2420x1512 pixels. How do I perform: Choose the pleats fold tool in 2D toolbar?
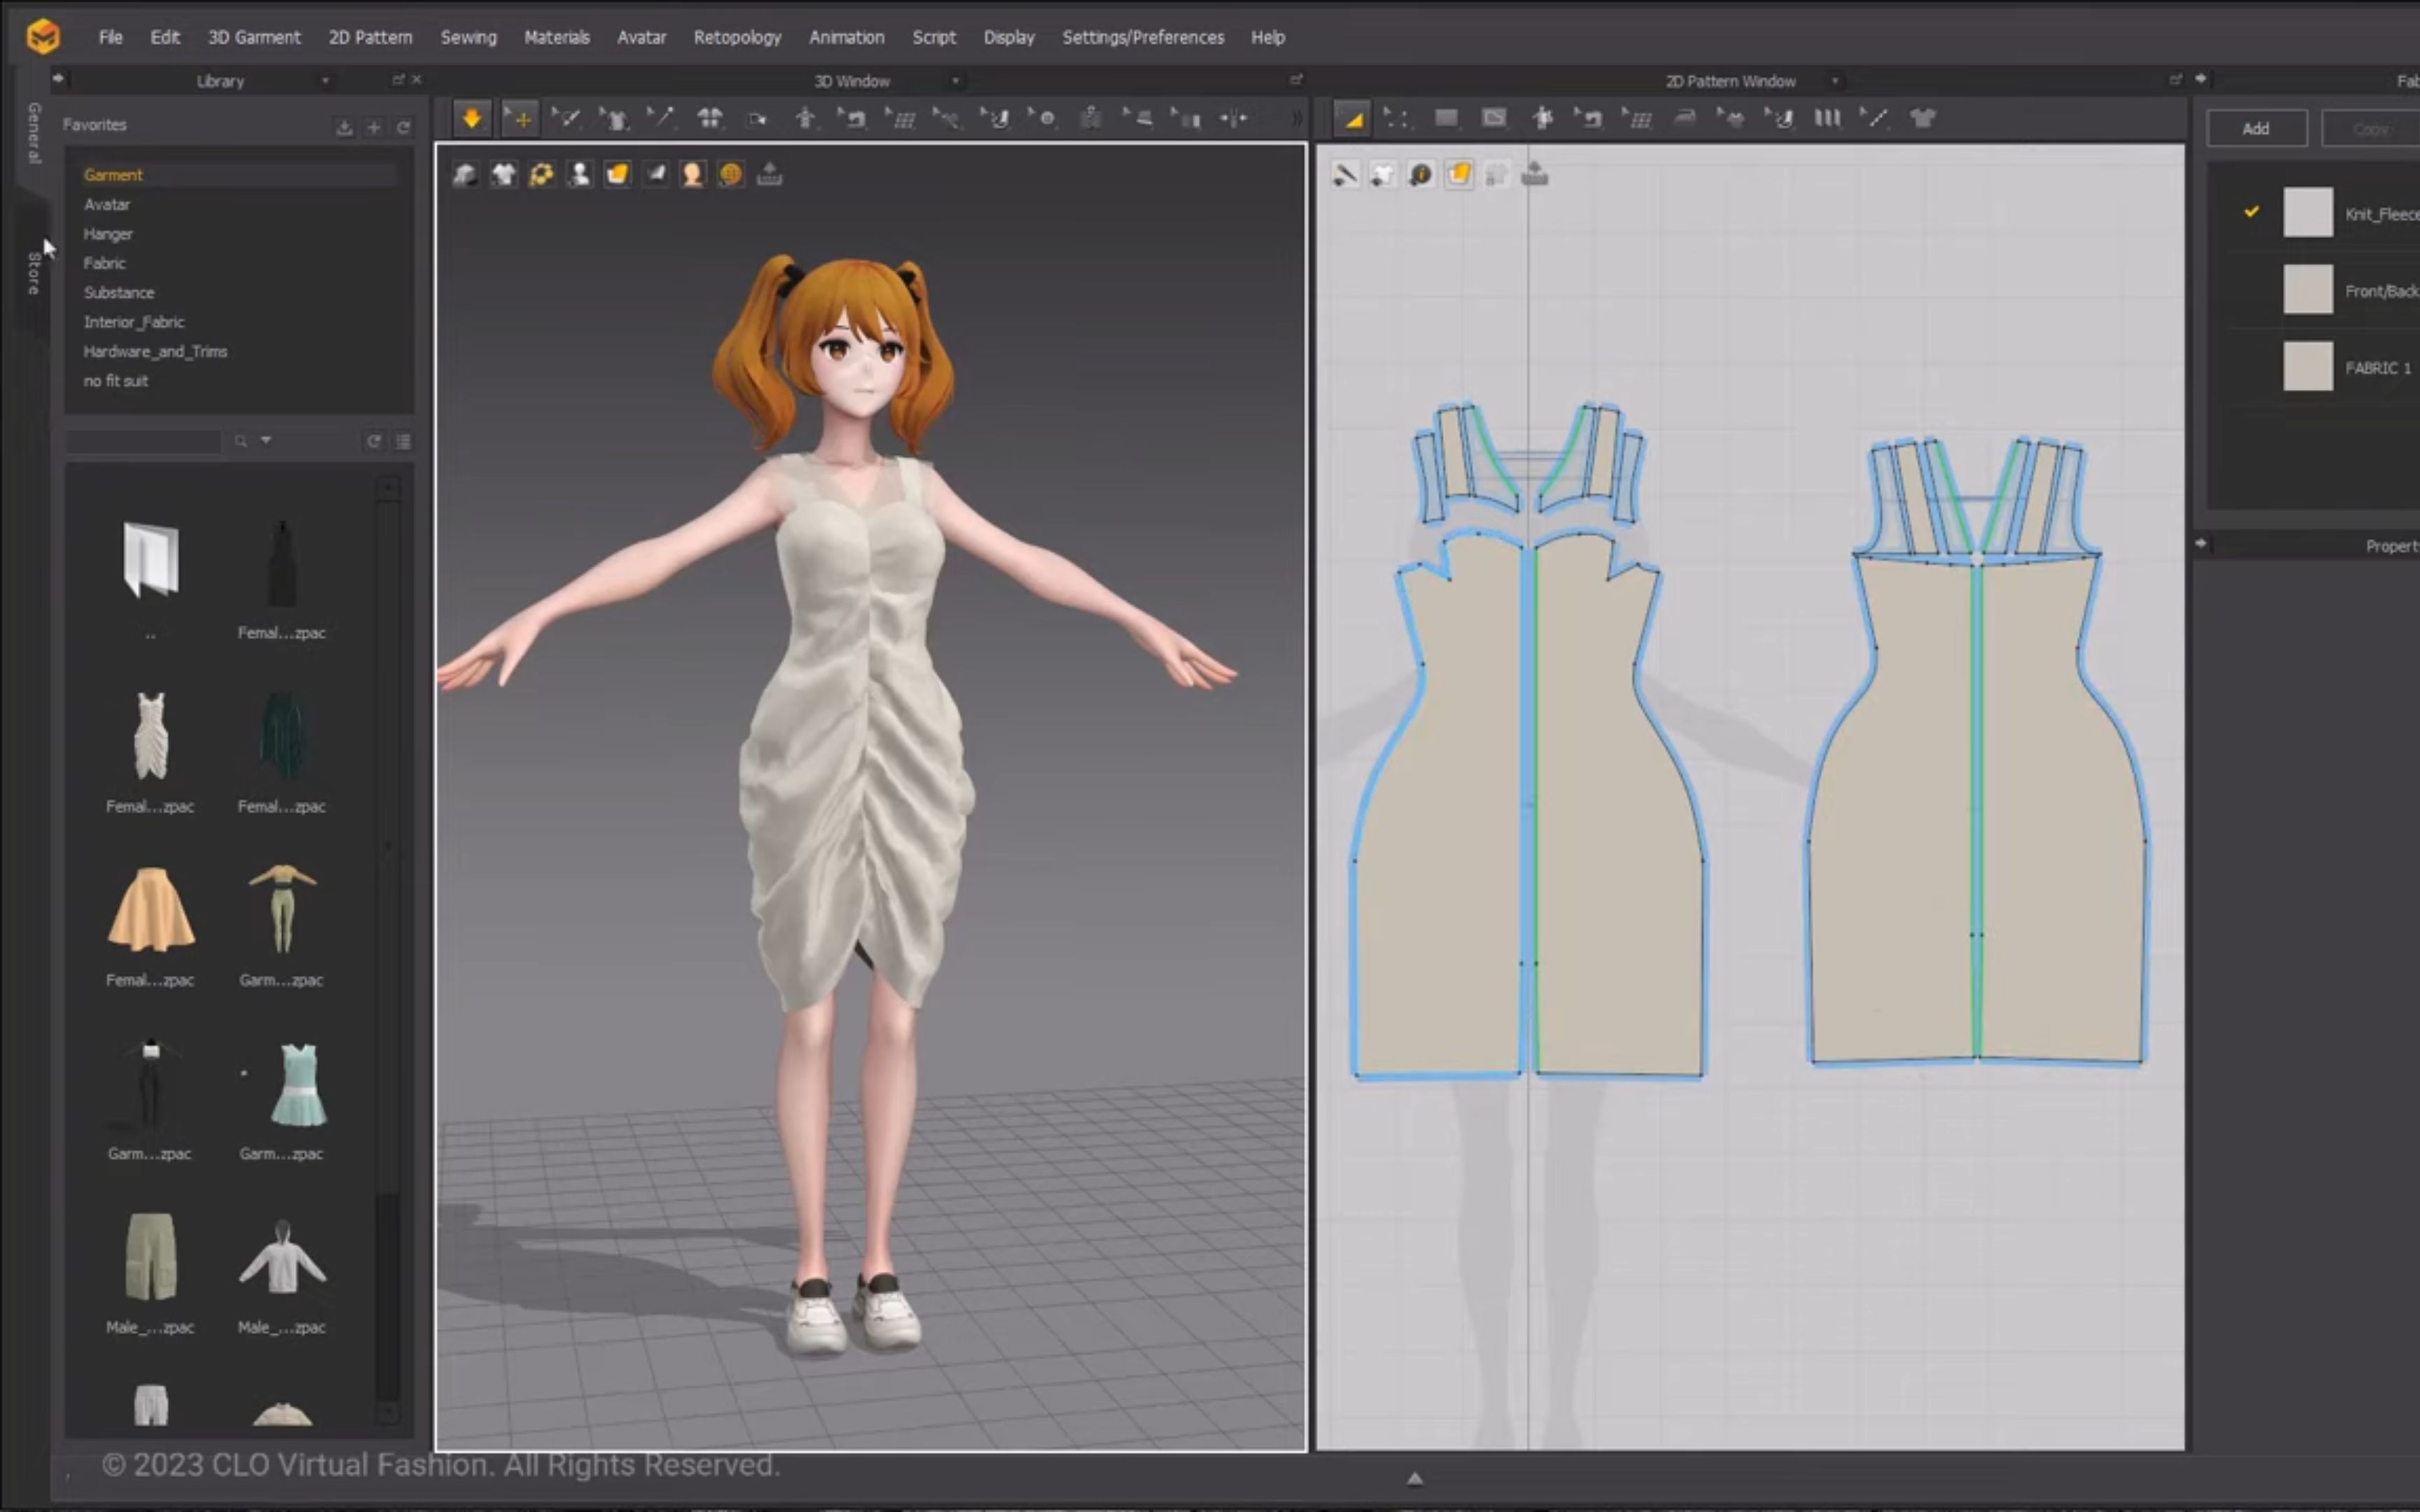tap(1827, 119)
